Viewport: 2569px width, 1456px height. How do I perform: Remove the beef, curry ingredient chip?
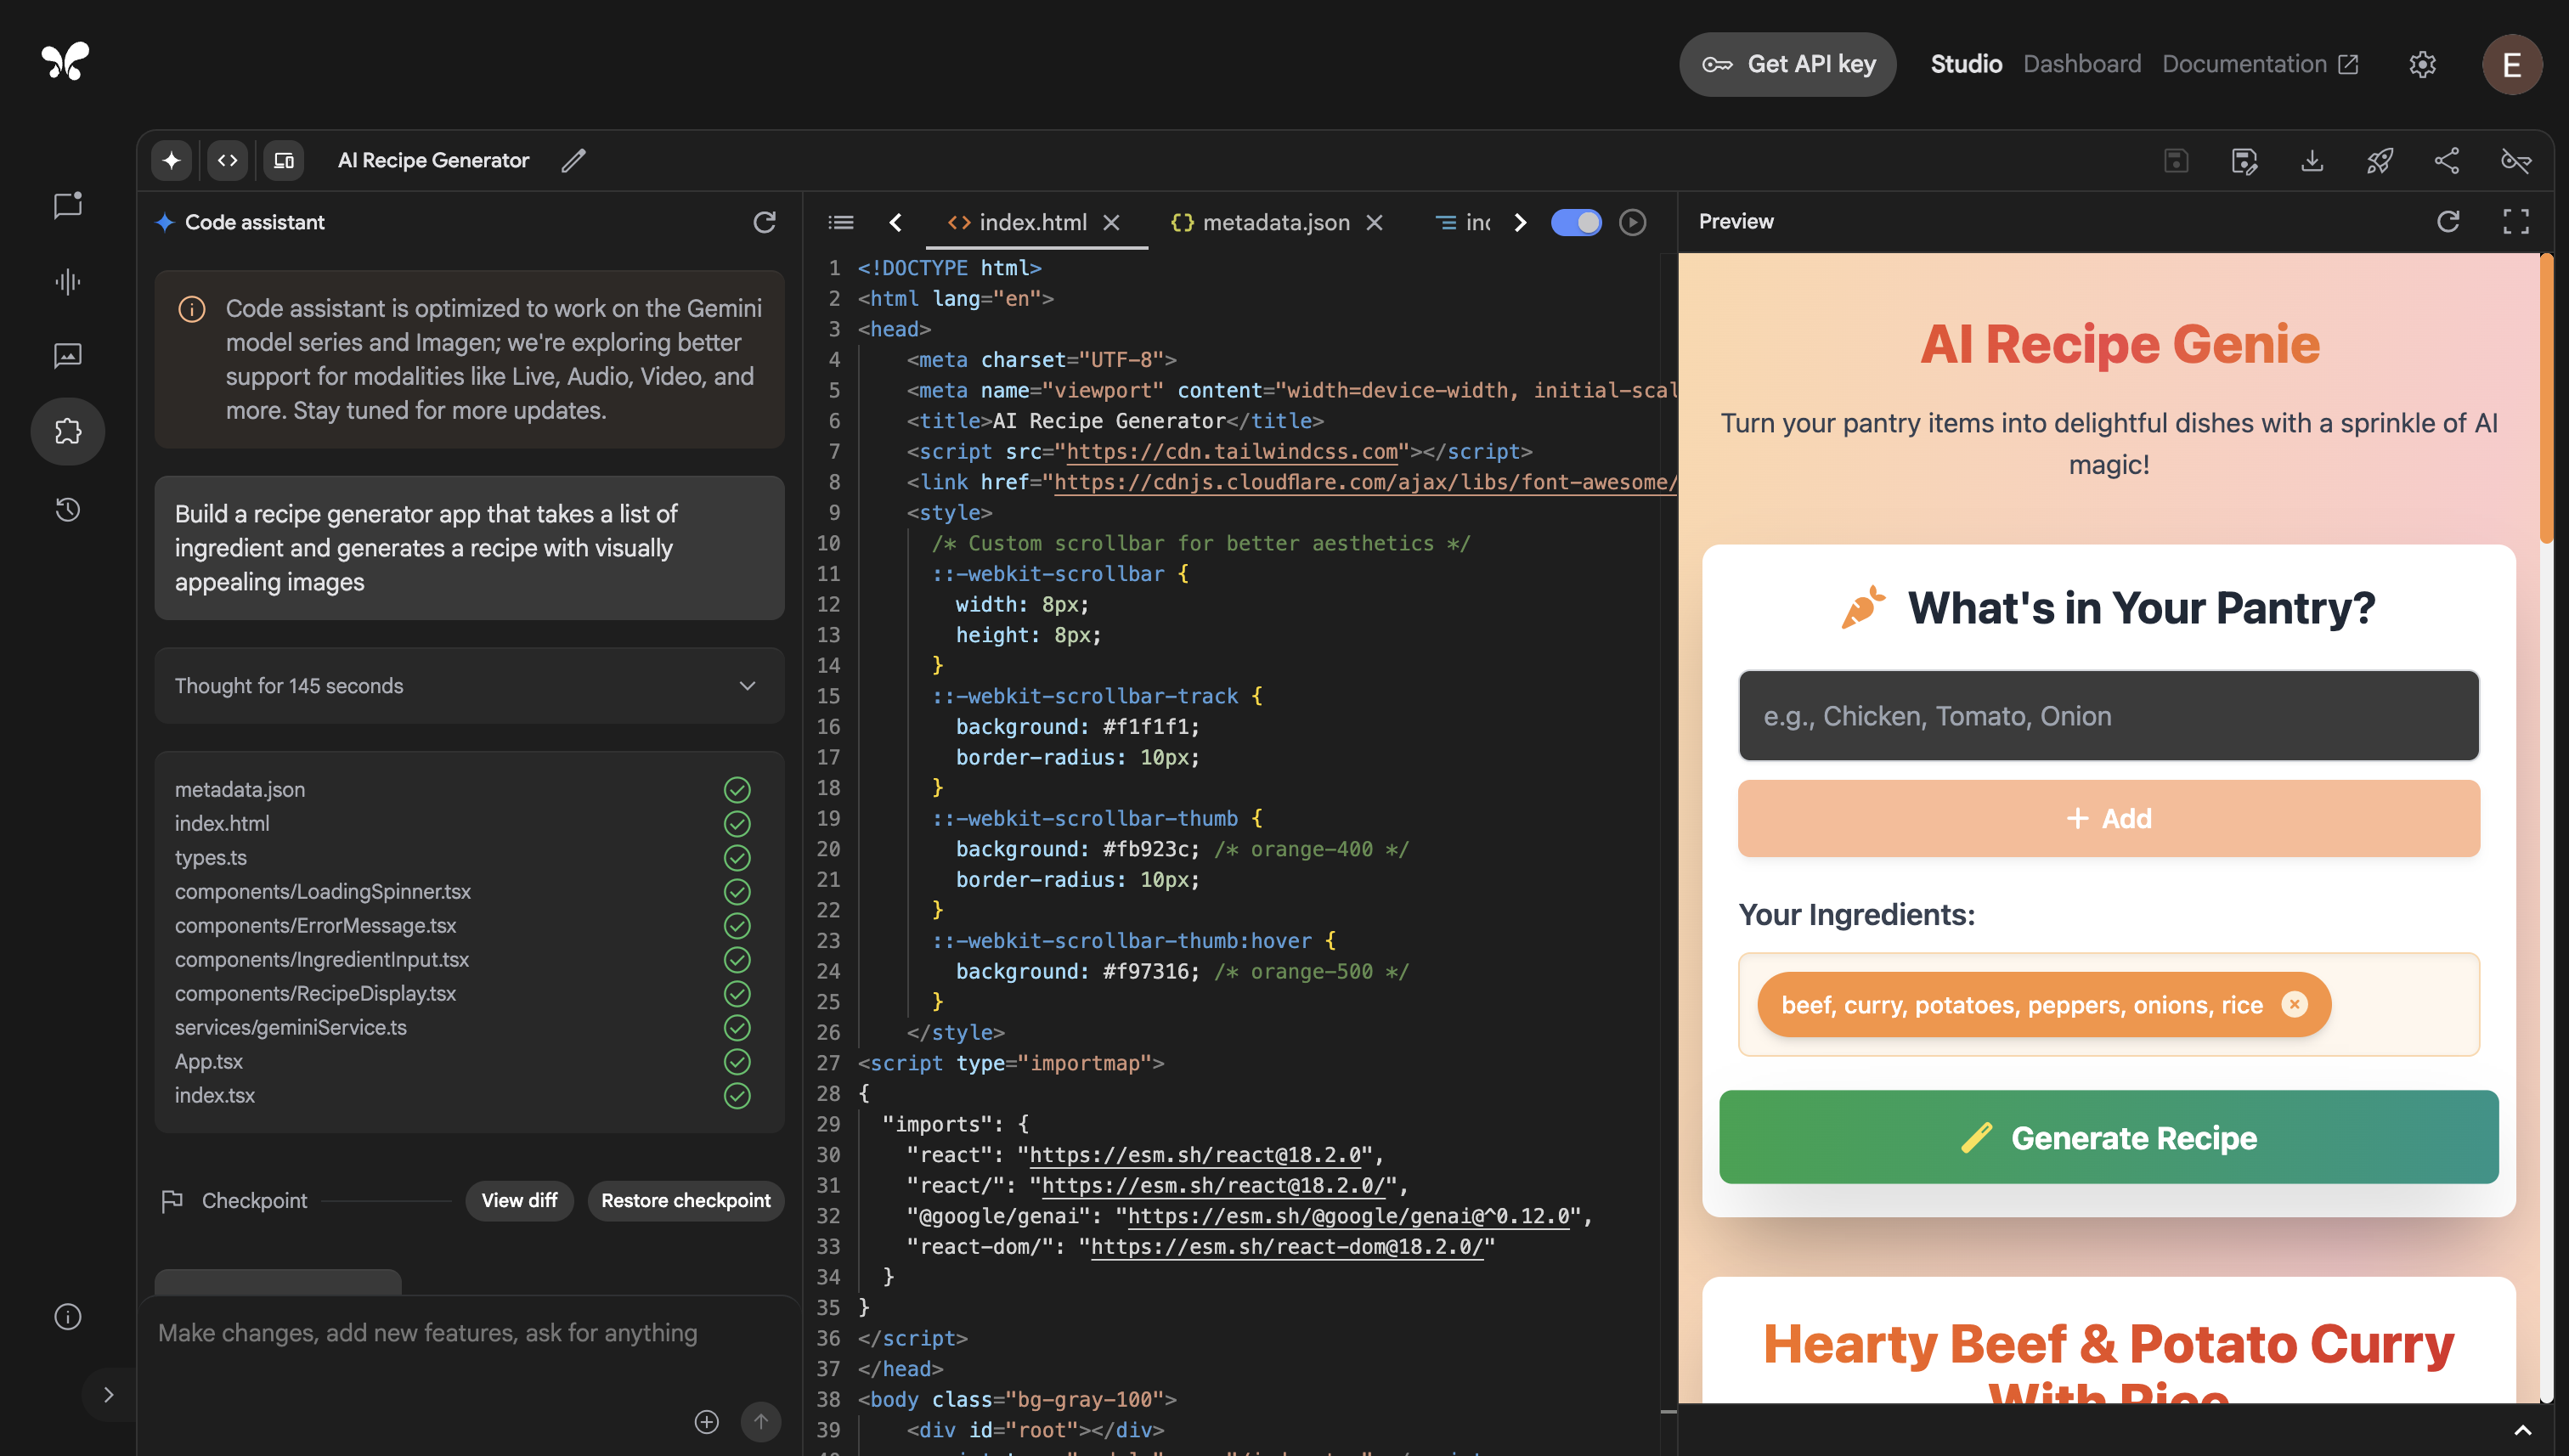[x=2295, y=1004]
